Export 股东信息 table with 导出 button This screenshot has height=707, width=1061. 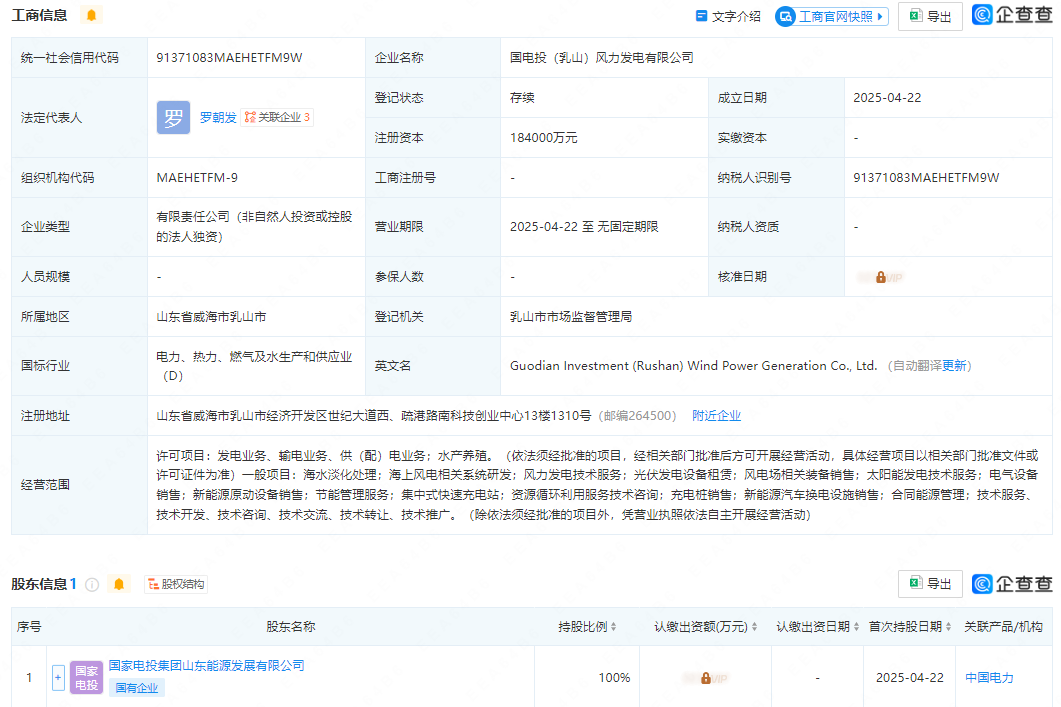(x=930, y=584)
